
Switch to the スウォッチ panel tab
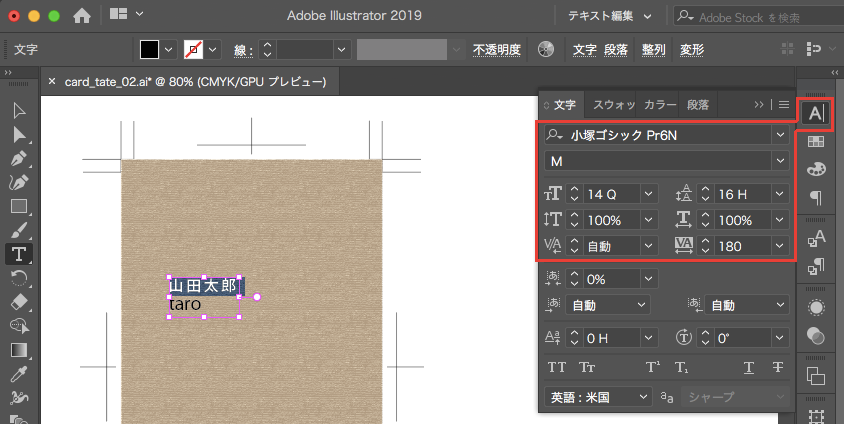coord(613,104)
